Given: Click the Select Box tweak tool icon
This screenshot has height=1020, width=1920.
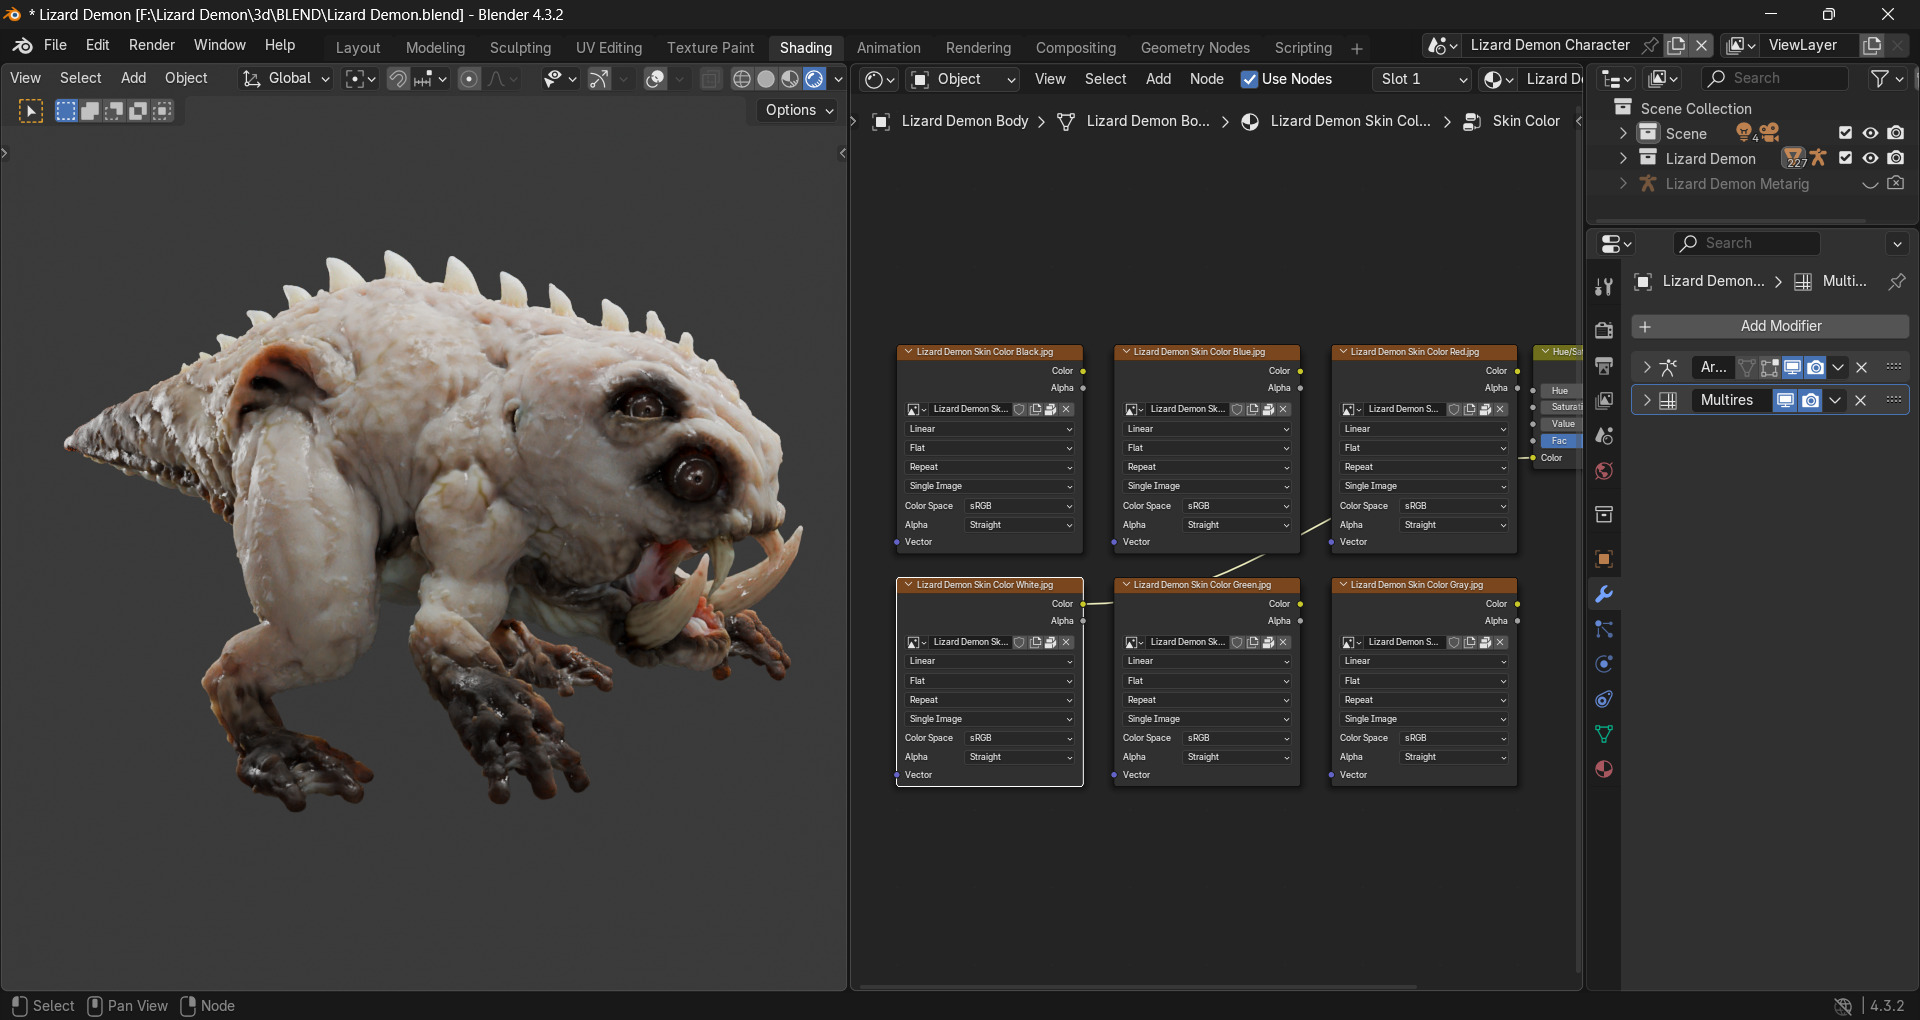Looking at the screenshot, I should pyautogui.click(x=31, y=111).
